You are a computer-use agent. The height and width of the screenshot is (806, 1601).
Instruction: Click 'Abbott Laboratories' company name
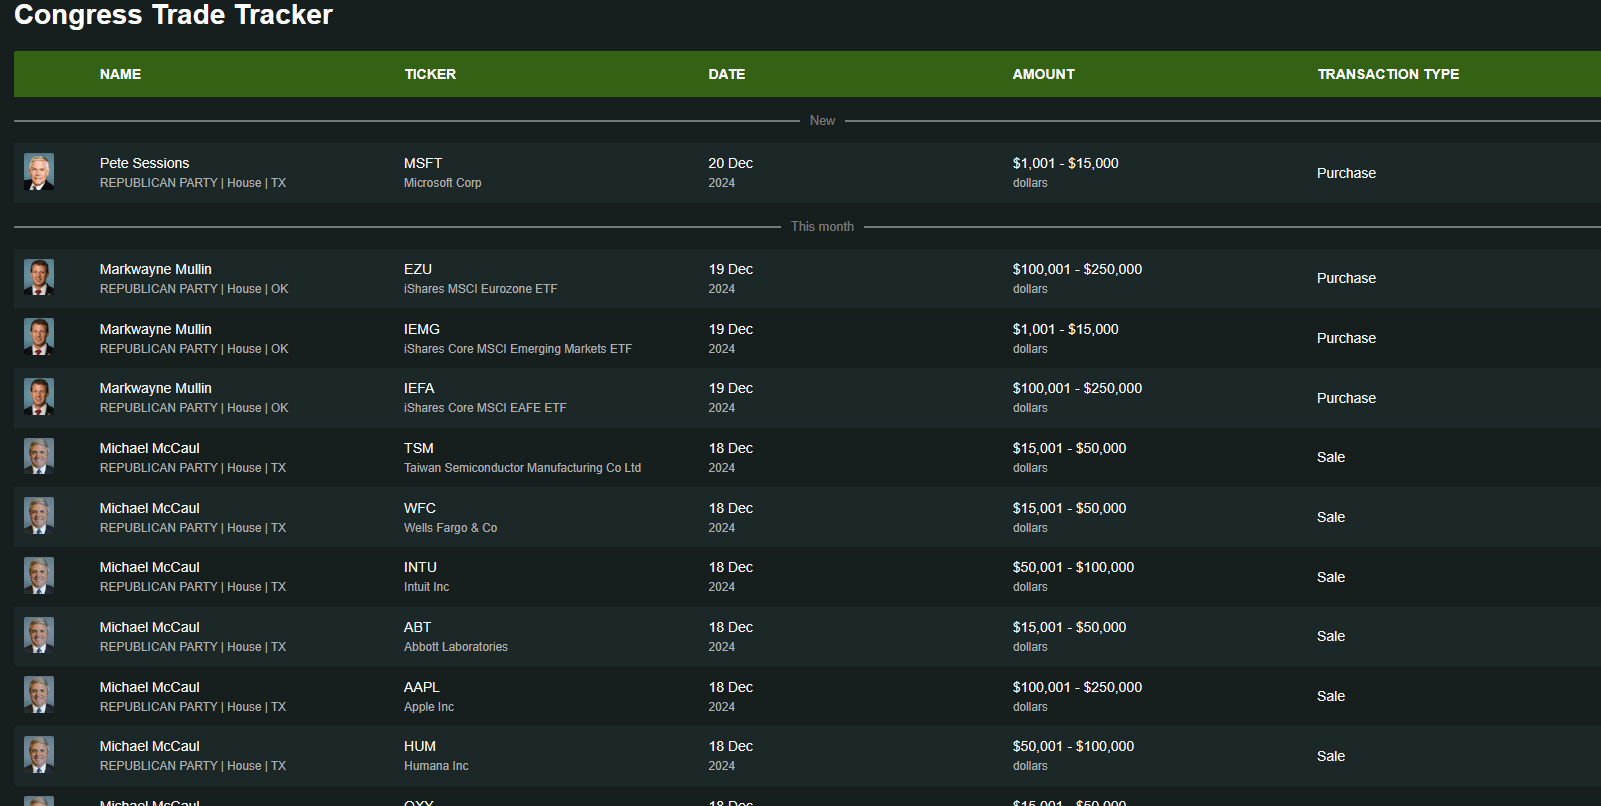click(456, 647)
